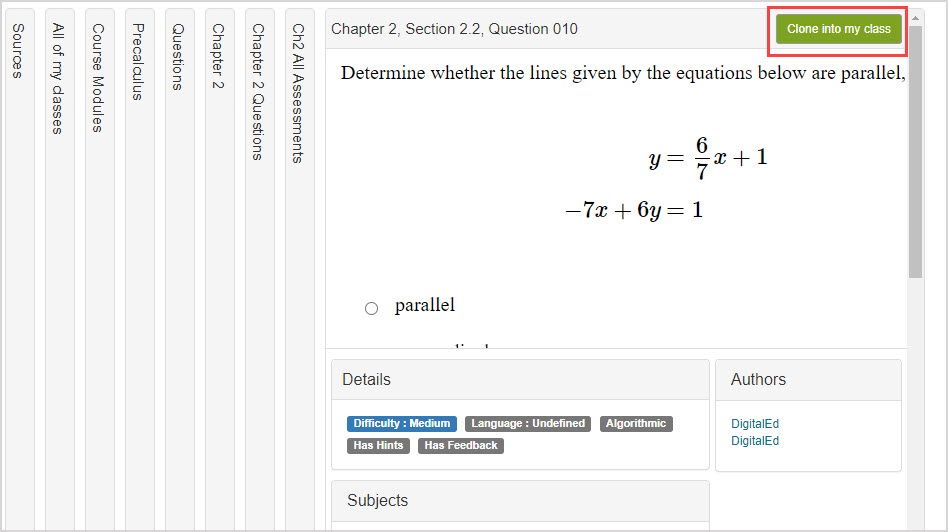Switch to the All of my classes tab
Screen dimensions: 948x532
coord(58,78)
